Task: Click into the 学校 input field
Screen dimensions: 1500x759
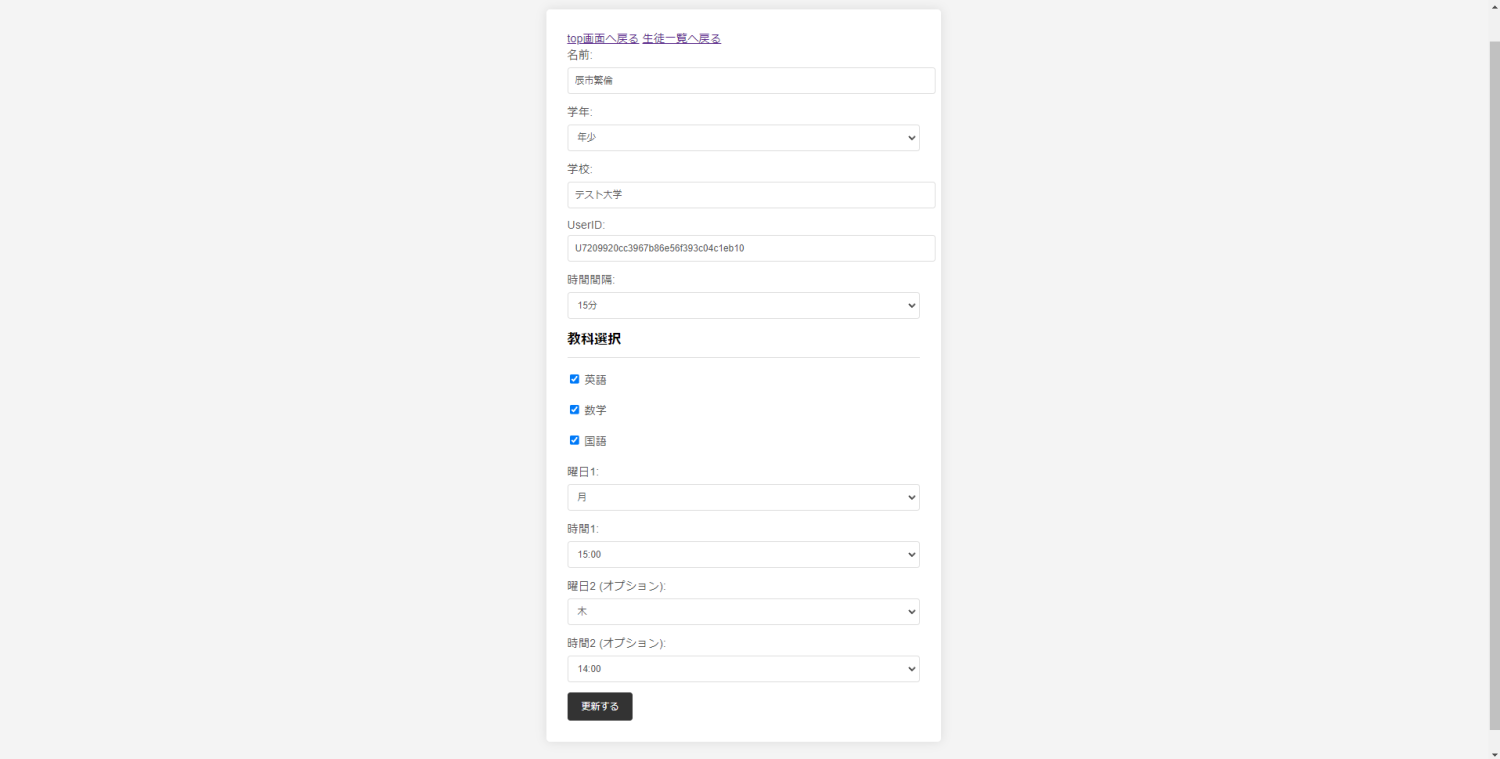Action: pyautogui.click(x=750, y=195)
